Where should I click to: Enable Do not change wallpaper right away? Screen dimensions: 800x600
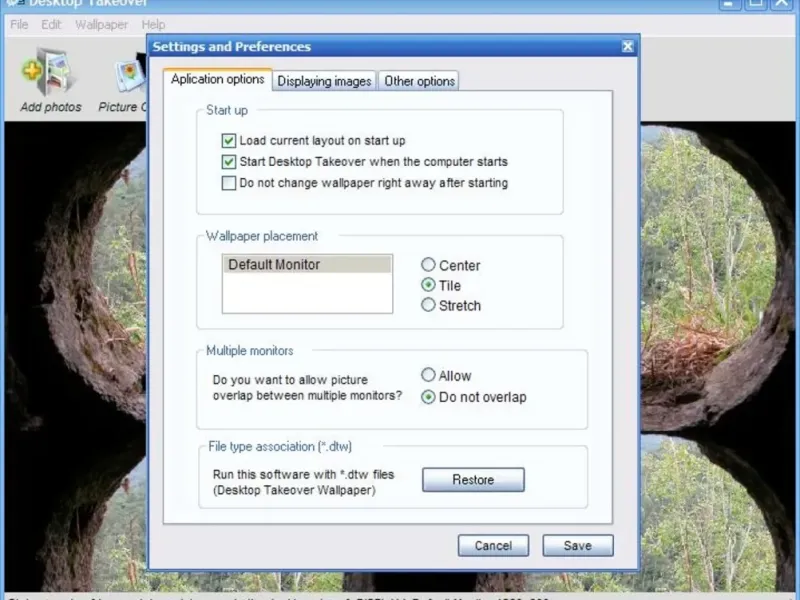pyautogui.click(x=229, y=183)
